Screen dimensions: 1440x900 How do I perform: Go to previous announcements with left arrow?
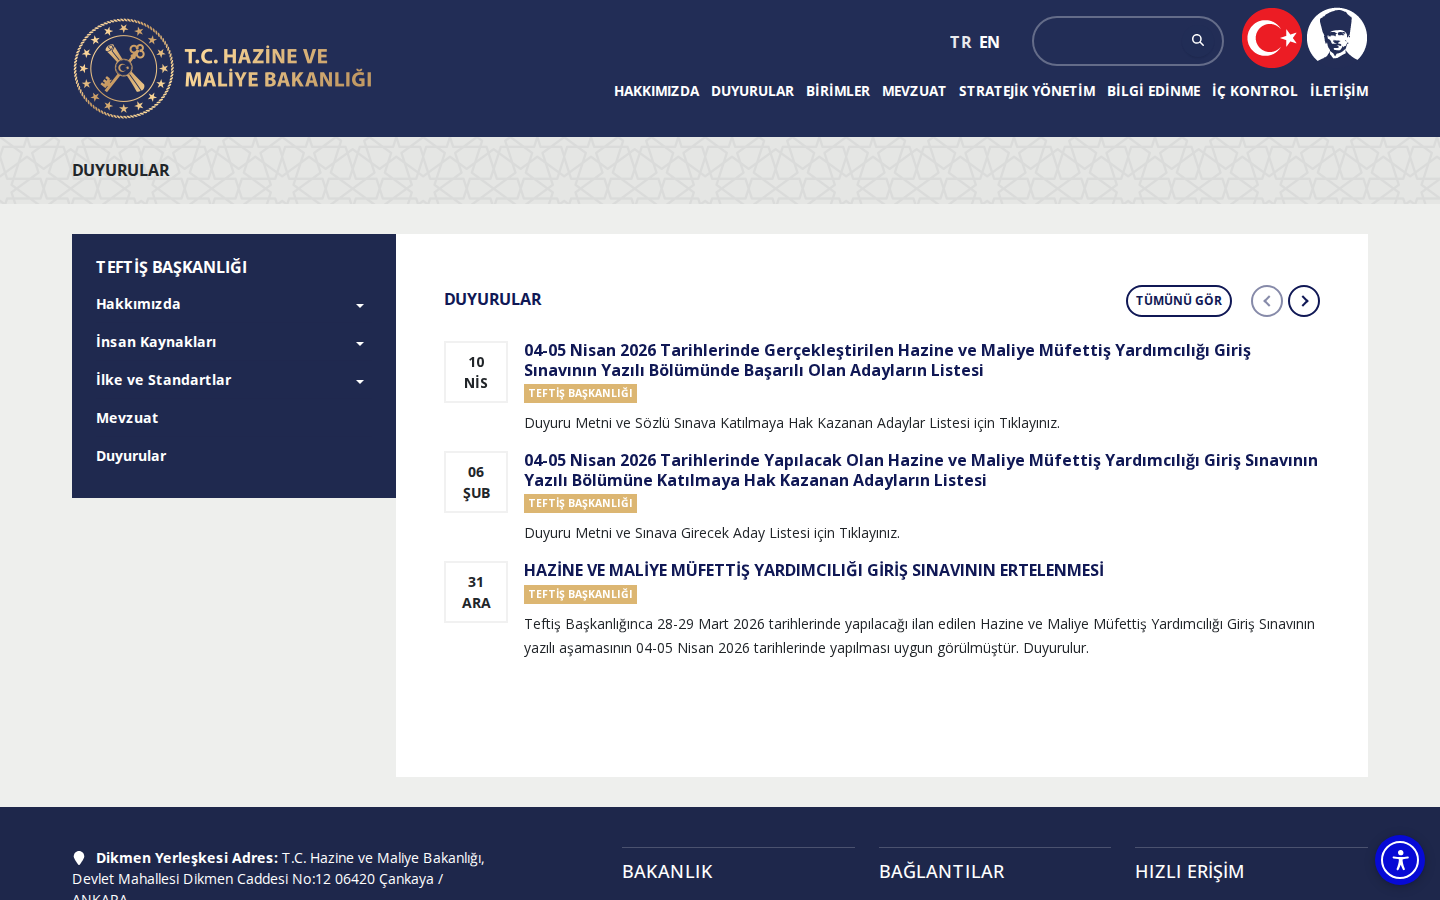[1267, 301]
